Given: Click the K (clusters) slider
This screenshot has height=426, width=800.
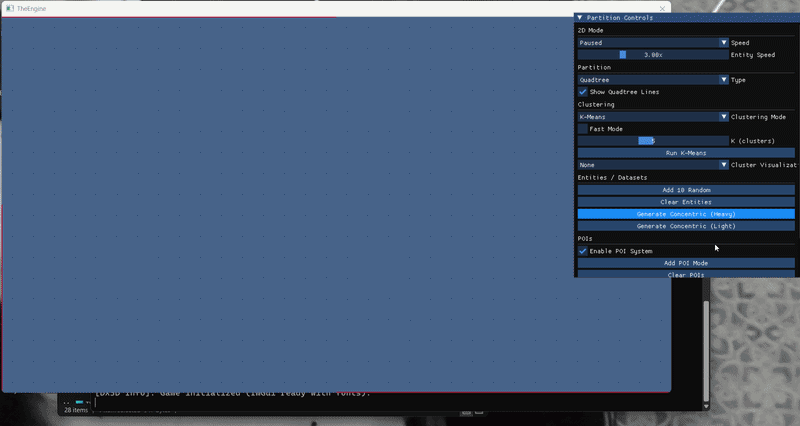Looking at the screenshot, I should click(x=652, y=141).
